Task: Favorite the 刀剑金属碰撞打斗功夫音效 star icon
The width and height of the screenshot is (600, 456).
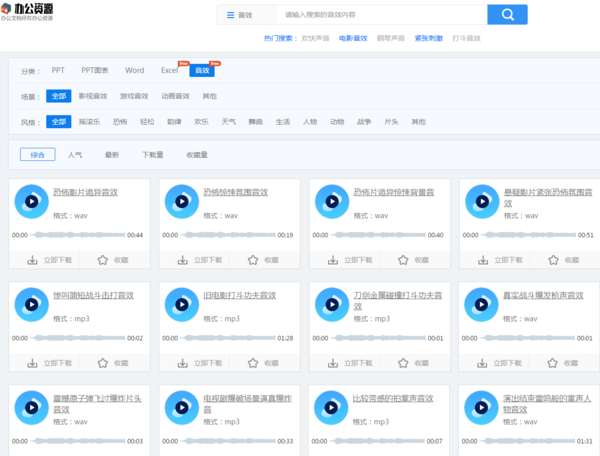Action: point(403,363)
